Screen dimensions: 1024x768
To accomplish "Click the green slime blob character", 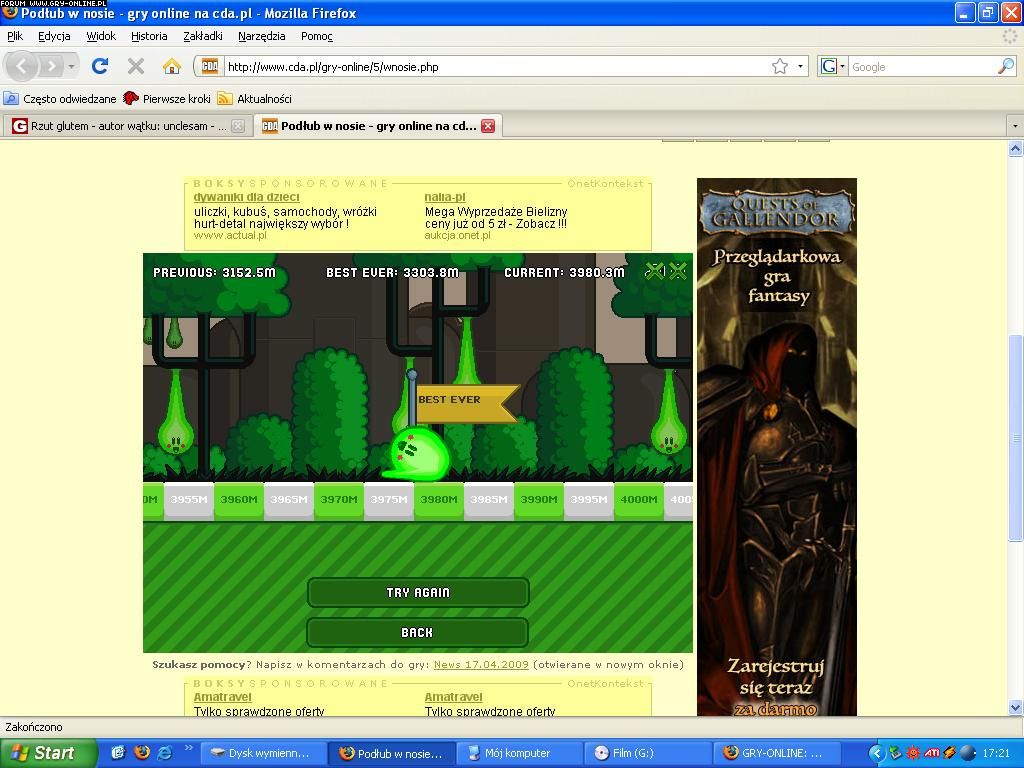I will click(x=417, y=453).
